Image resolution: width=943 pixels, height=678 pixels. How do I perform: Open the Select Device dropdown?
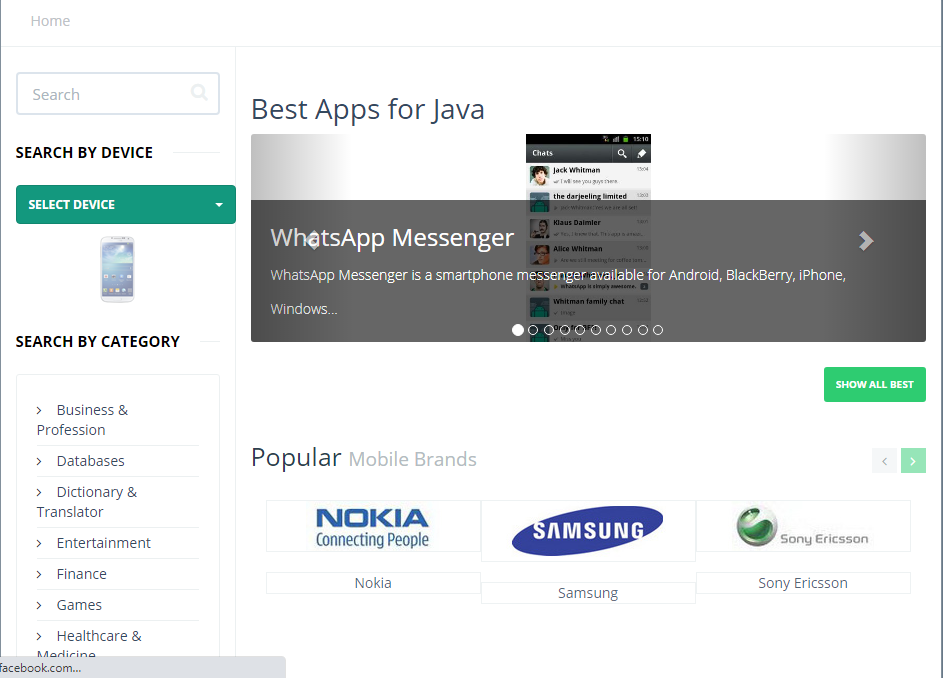coord(126,205)
